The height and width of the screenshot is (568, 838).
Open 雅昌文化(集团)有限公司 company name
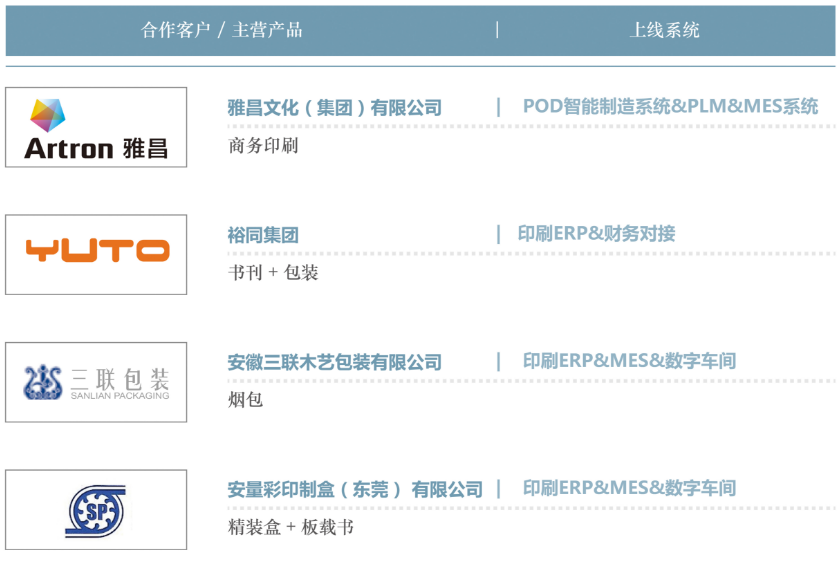(x=334, y=108)
